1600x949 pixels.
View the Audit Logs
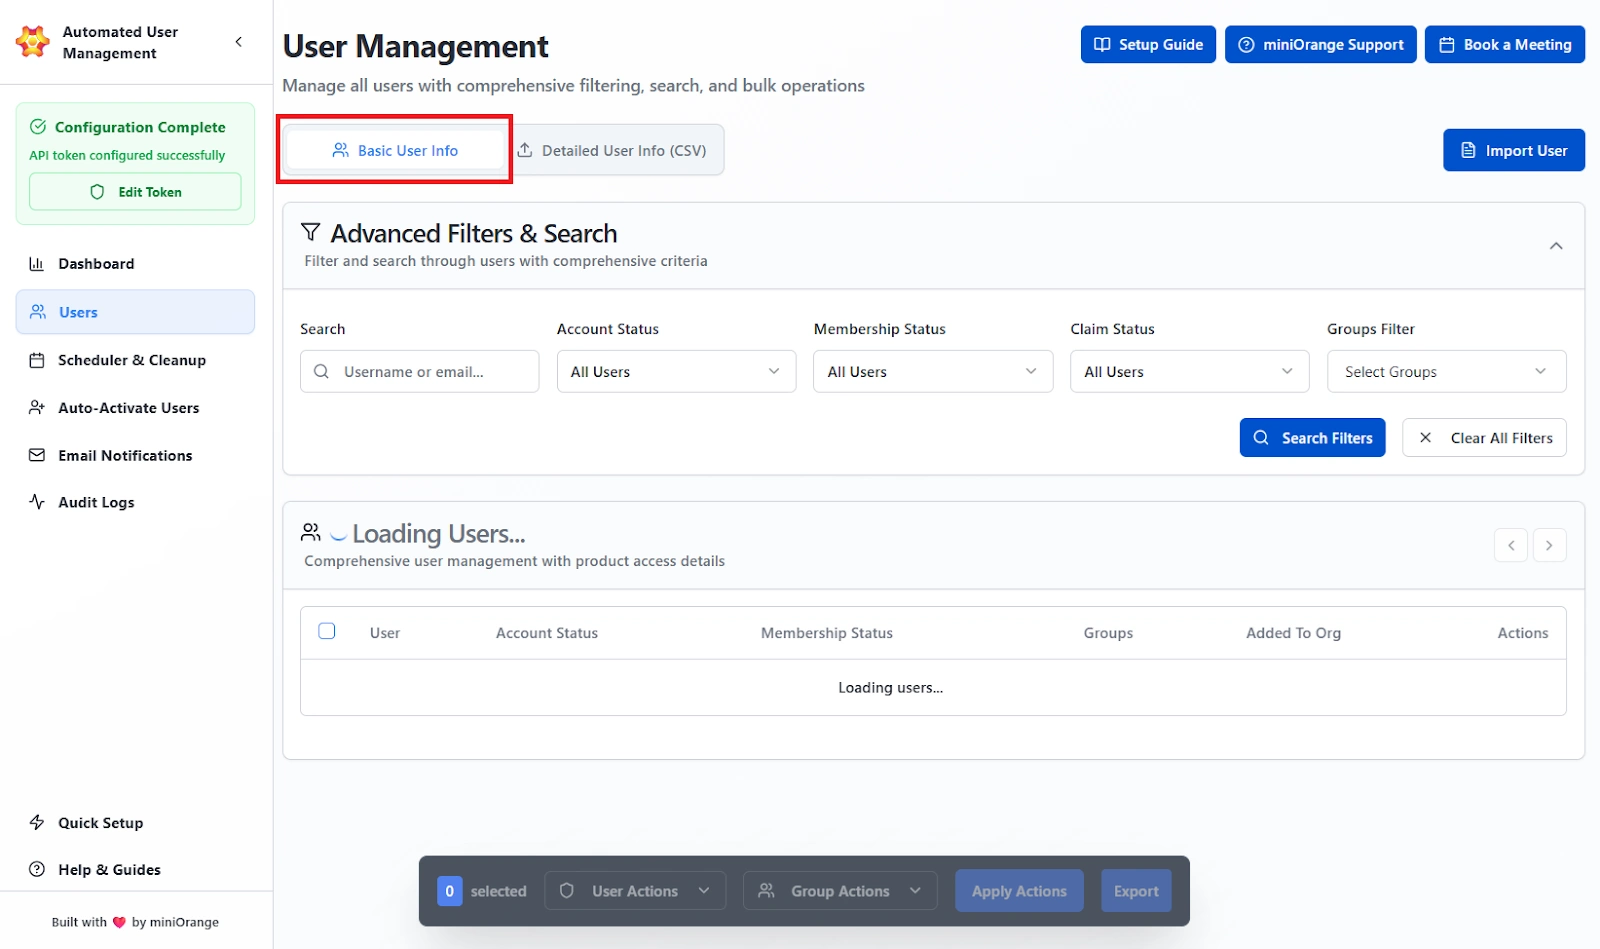point(96,501)
